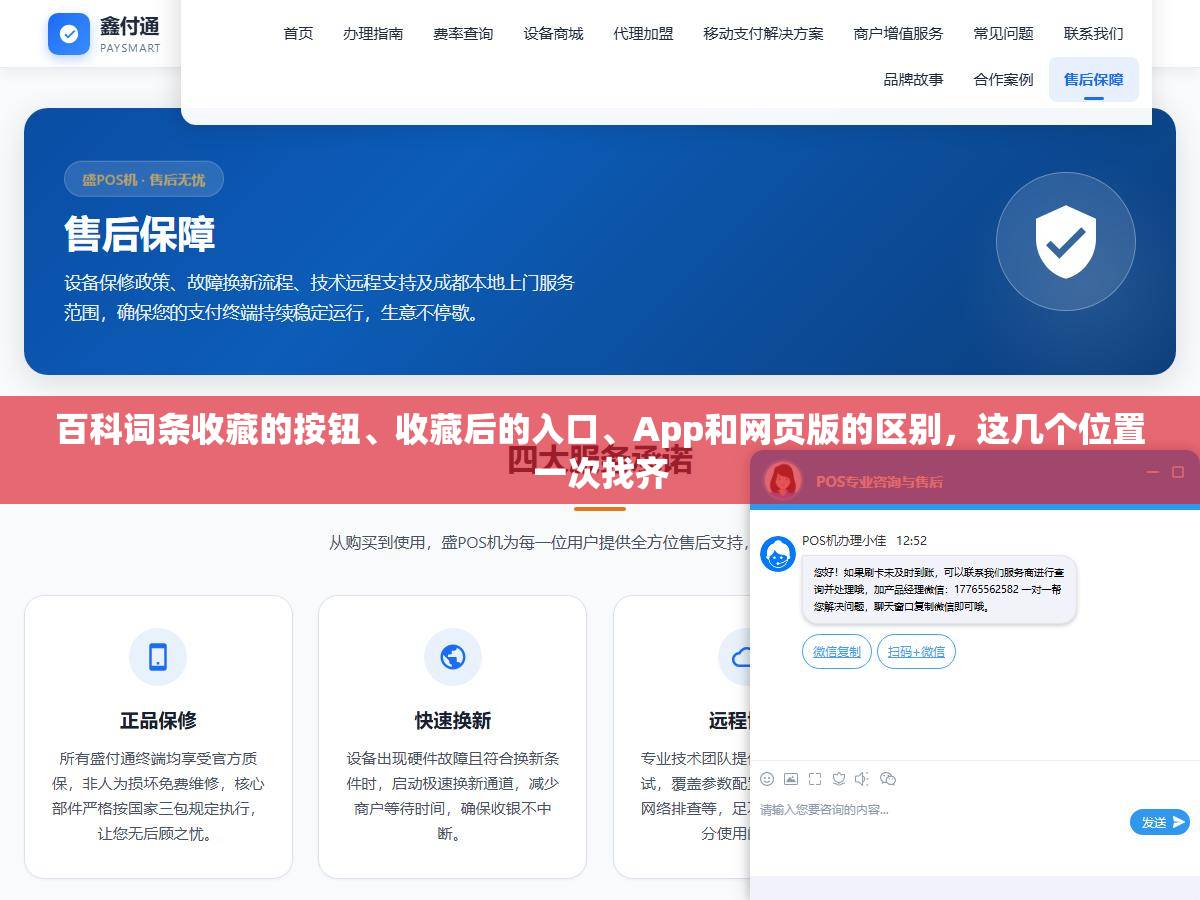
Task: Click the 快速换新 description paragraph
Action: point(453,796)
